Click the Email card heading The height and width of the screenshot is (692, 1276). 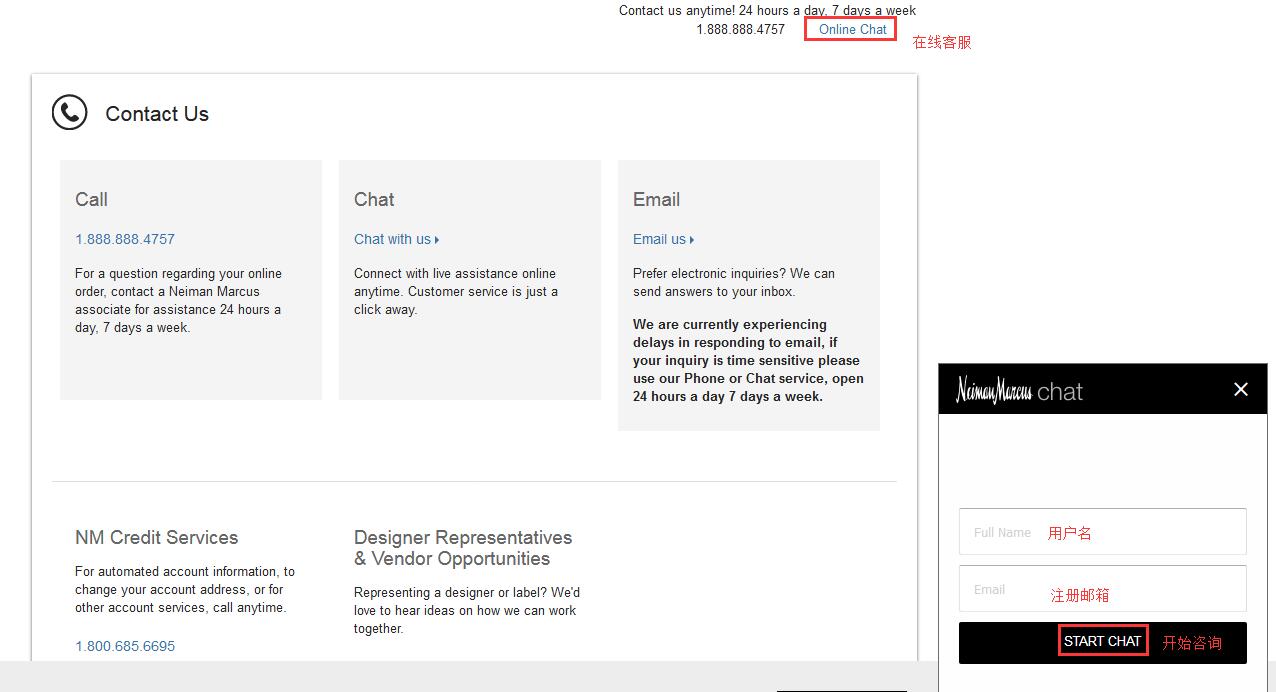(x=656, y=199)
